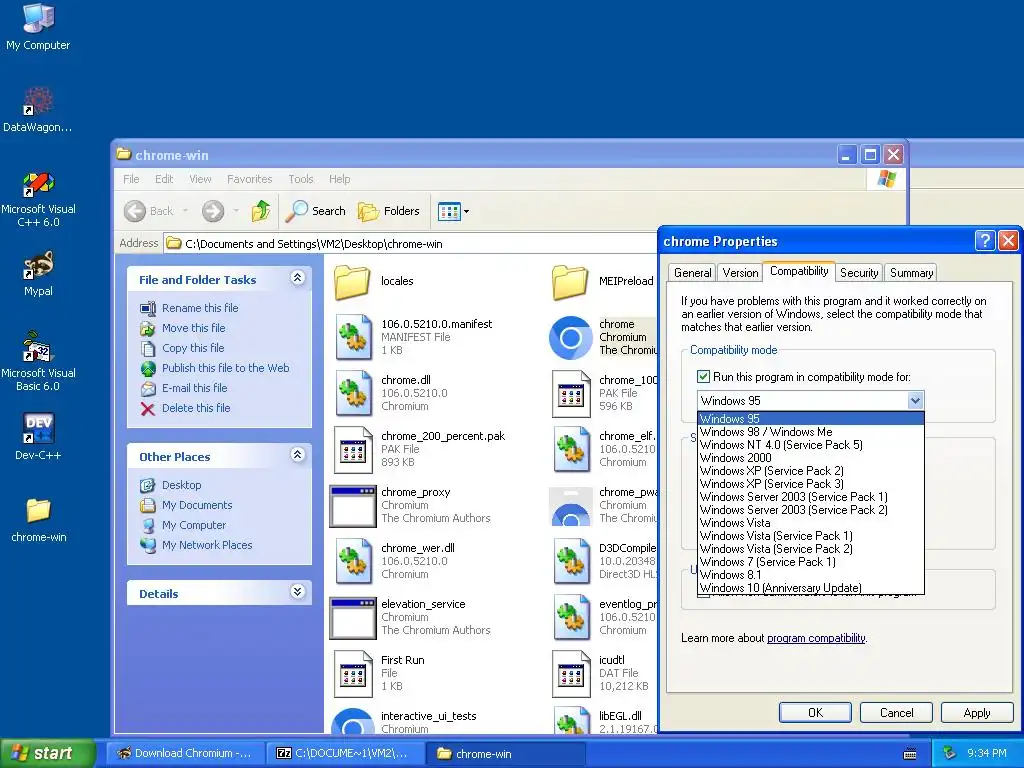Select the Mypal browser desktop icon
The width and height of the screenshot is (1024, 768).
(x=38, y=273)
